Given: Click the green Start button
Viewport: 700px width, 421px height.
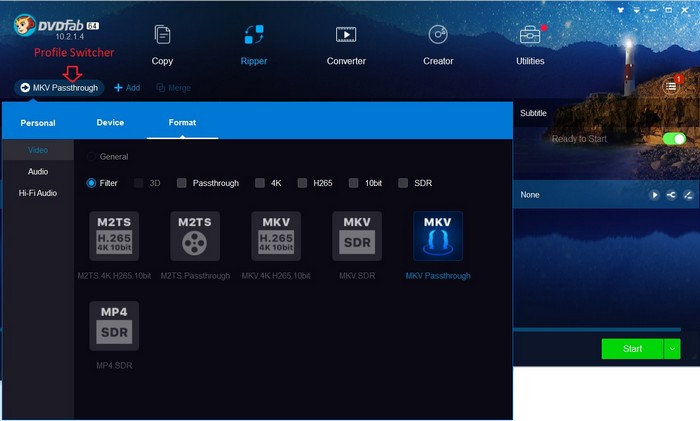Looking at the screenshot, I should [x=633, y=349].
